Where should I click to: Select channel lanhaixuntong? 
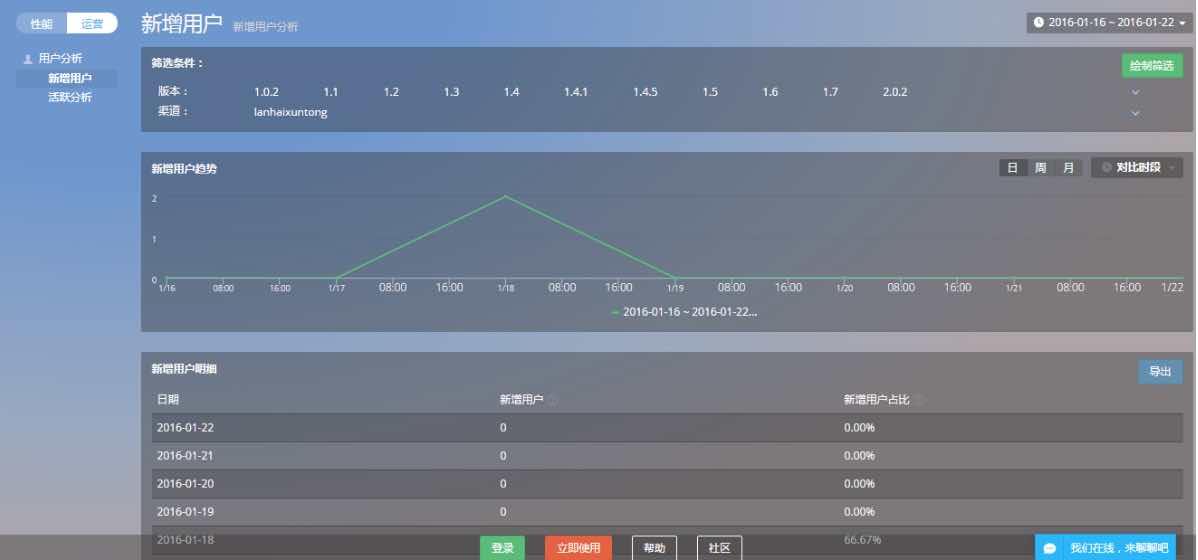tap(290, 112)
